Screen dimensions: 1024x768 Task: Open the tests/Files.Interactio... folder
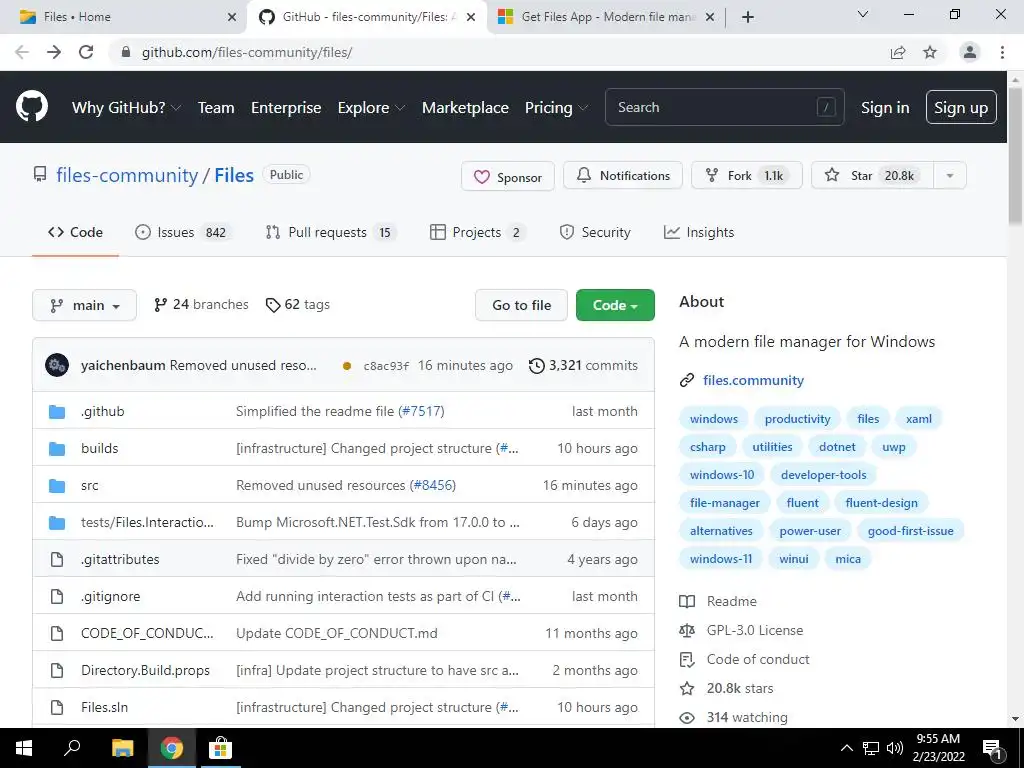[x=147, y=522]
